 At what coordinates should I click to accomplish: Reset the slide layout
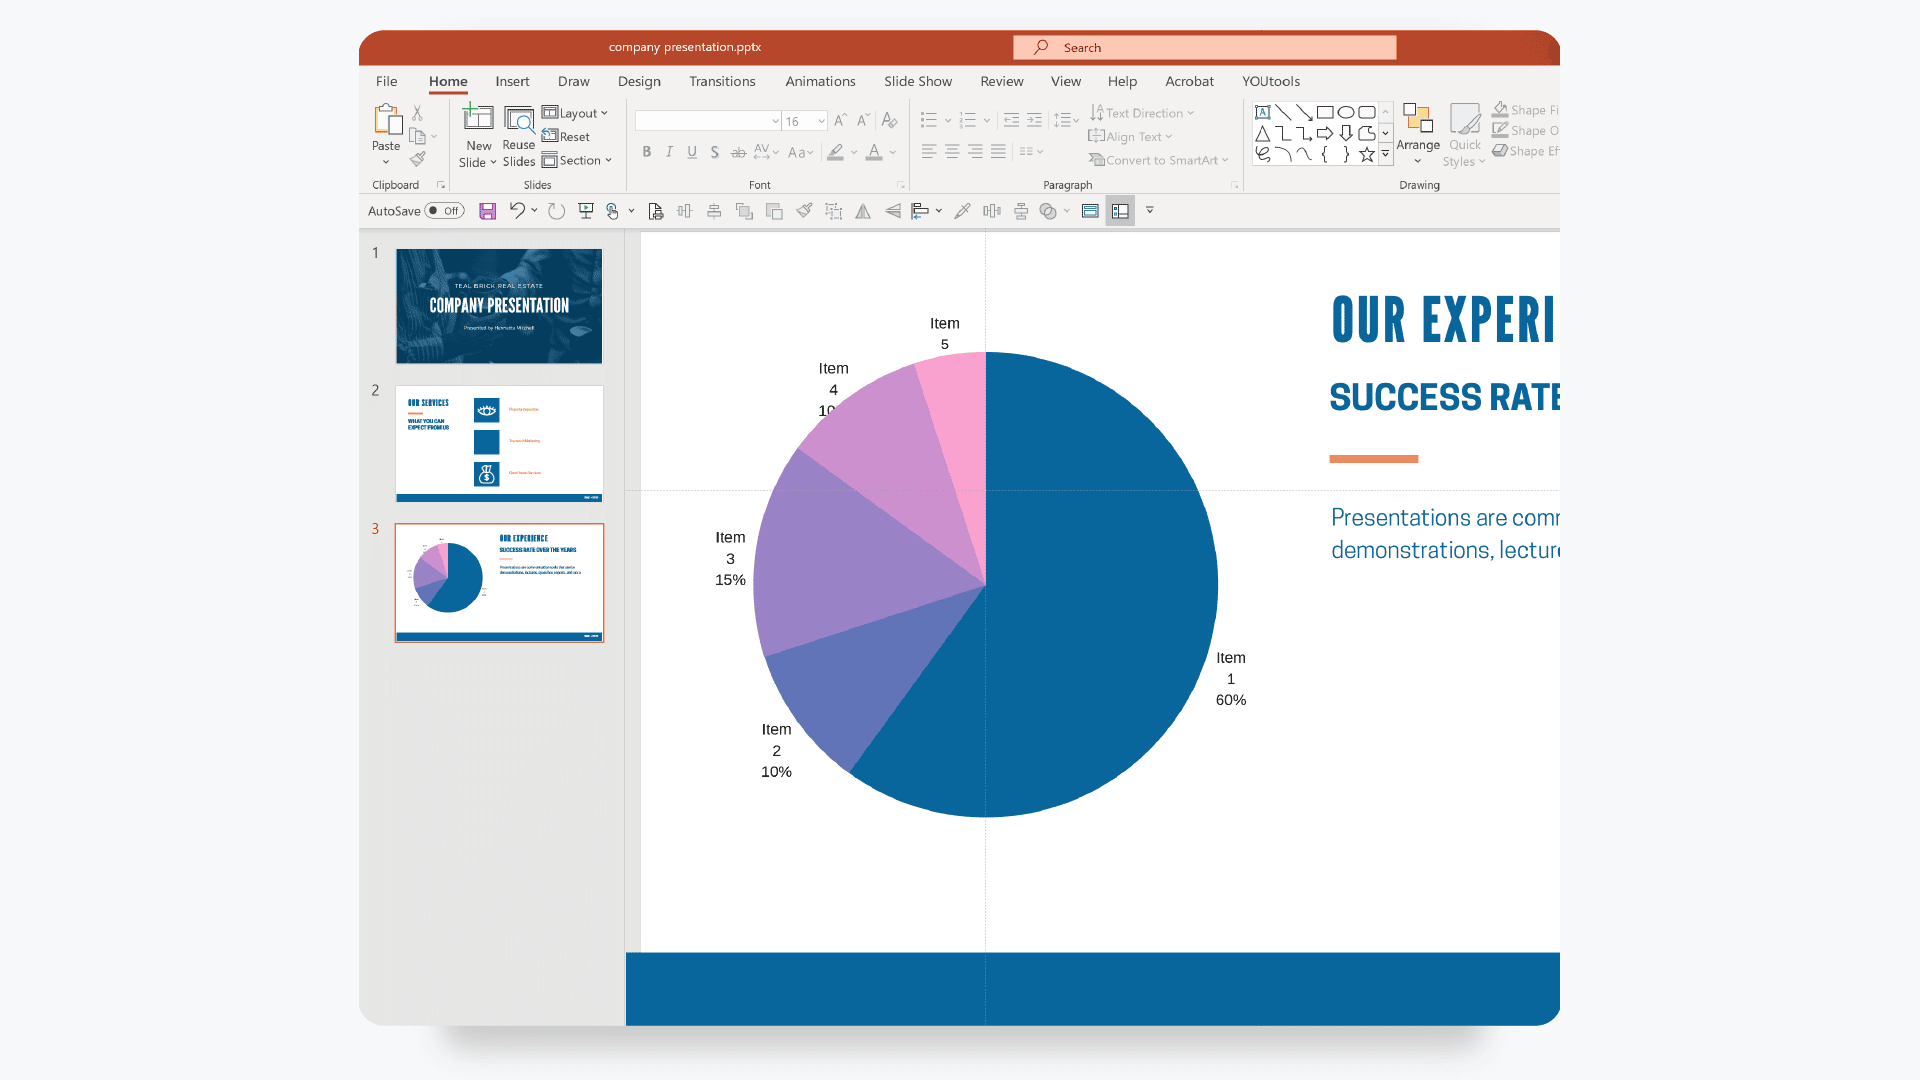[x=566, y=136]
